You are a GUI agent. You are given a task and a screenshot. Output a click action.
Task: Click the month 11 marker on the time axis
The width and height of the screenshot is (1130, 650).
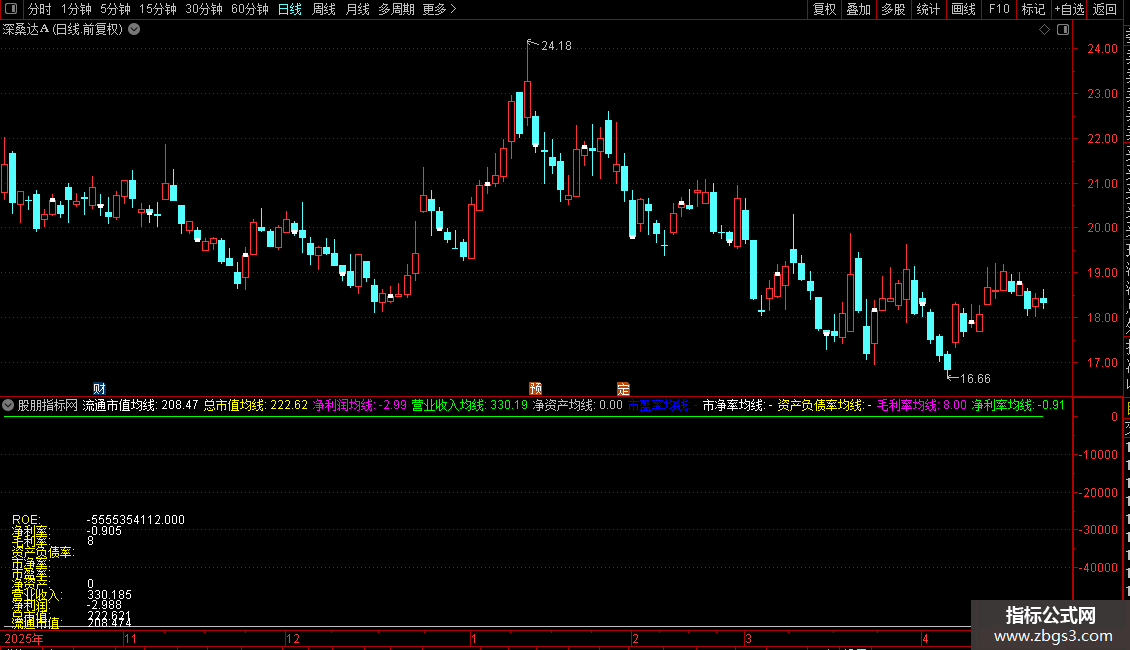(130, 638)
